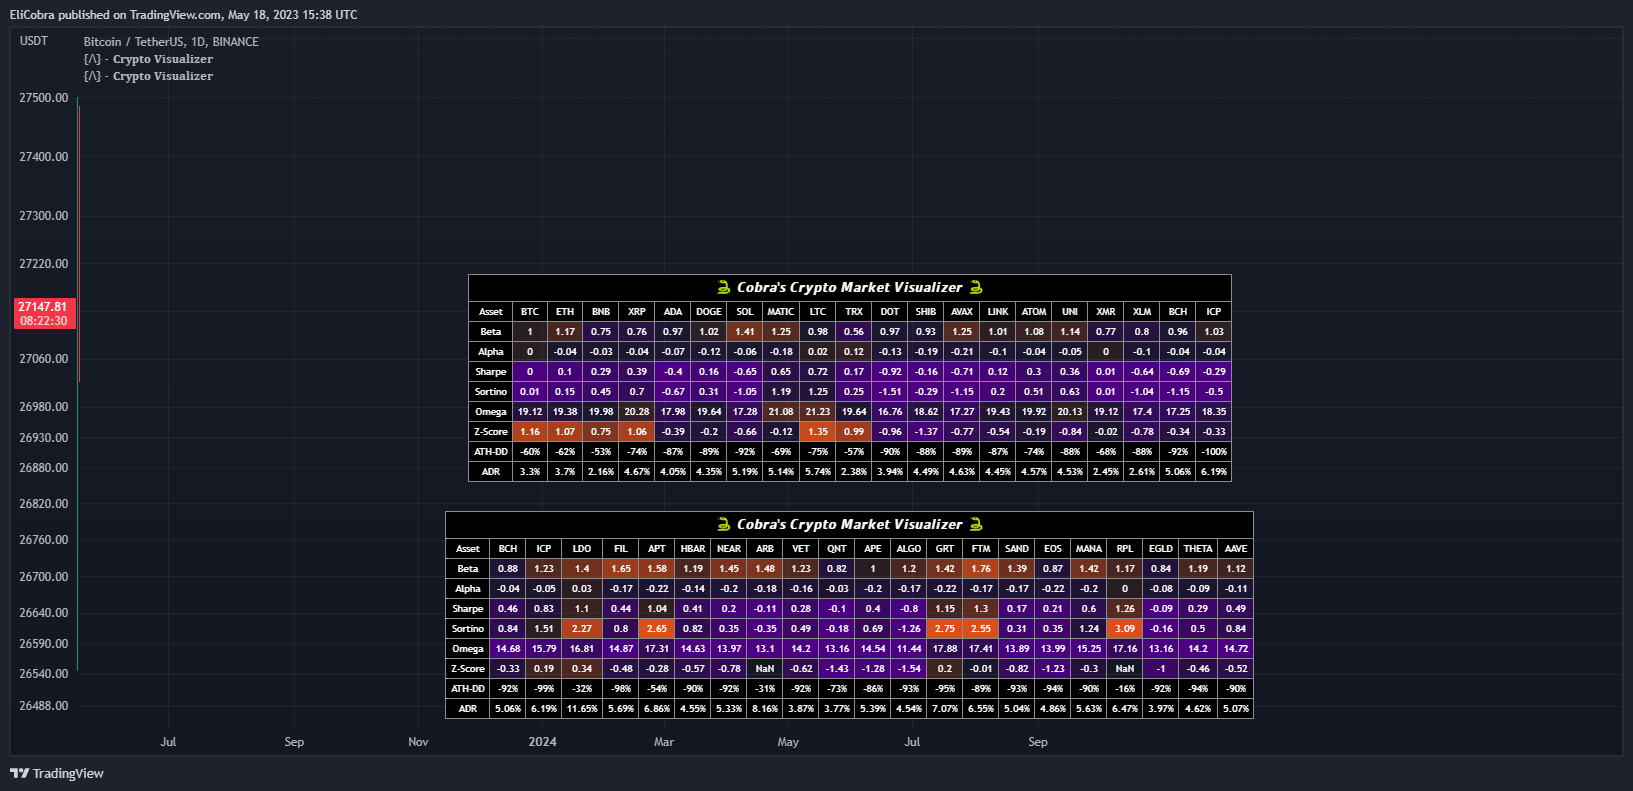
Task: Click the 27220.00 price axis label
Action: coord(44,264)
